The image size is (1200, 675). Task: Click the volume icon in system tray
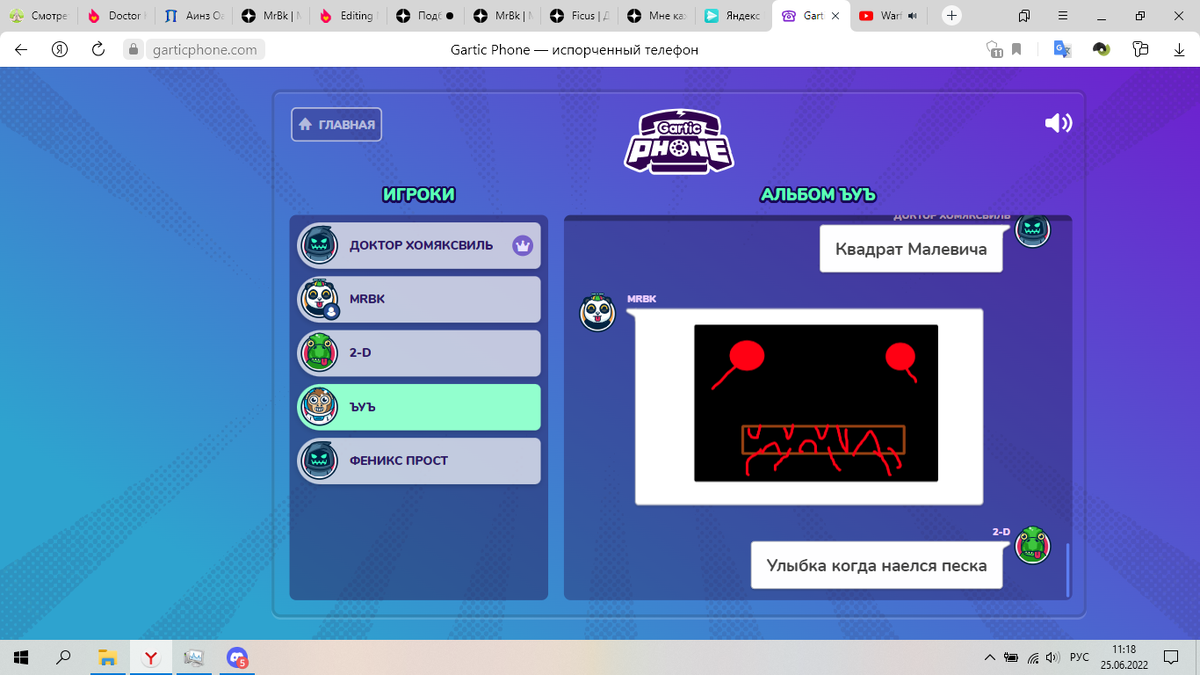tap(1052, 657)
